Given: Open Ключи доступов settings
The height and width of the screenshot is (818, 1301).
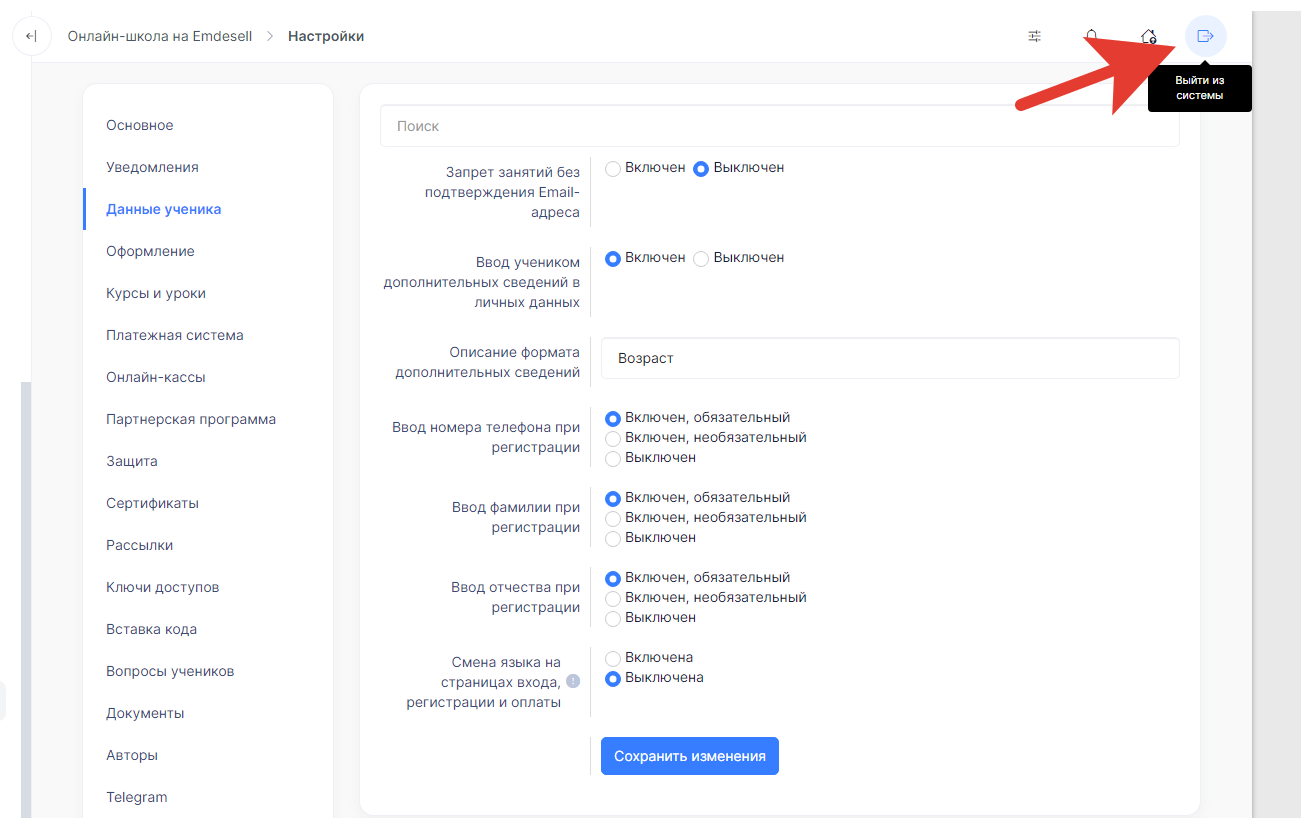Looking at the screenshot, I should point(162,587).
